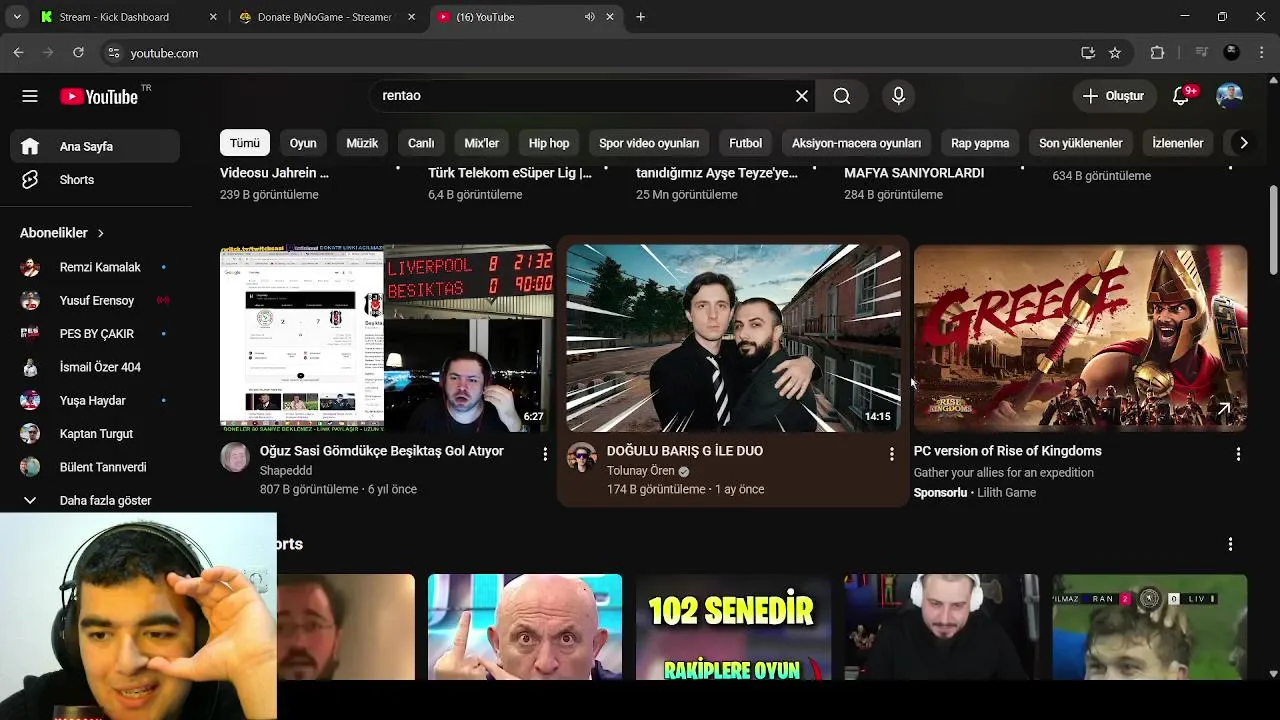Screen dimensions: 1280x720
Task: Expand Daha fazla göster subscriptions list
Action: point(96,500)
